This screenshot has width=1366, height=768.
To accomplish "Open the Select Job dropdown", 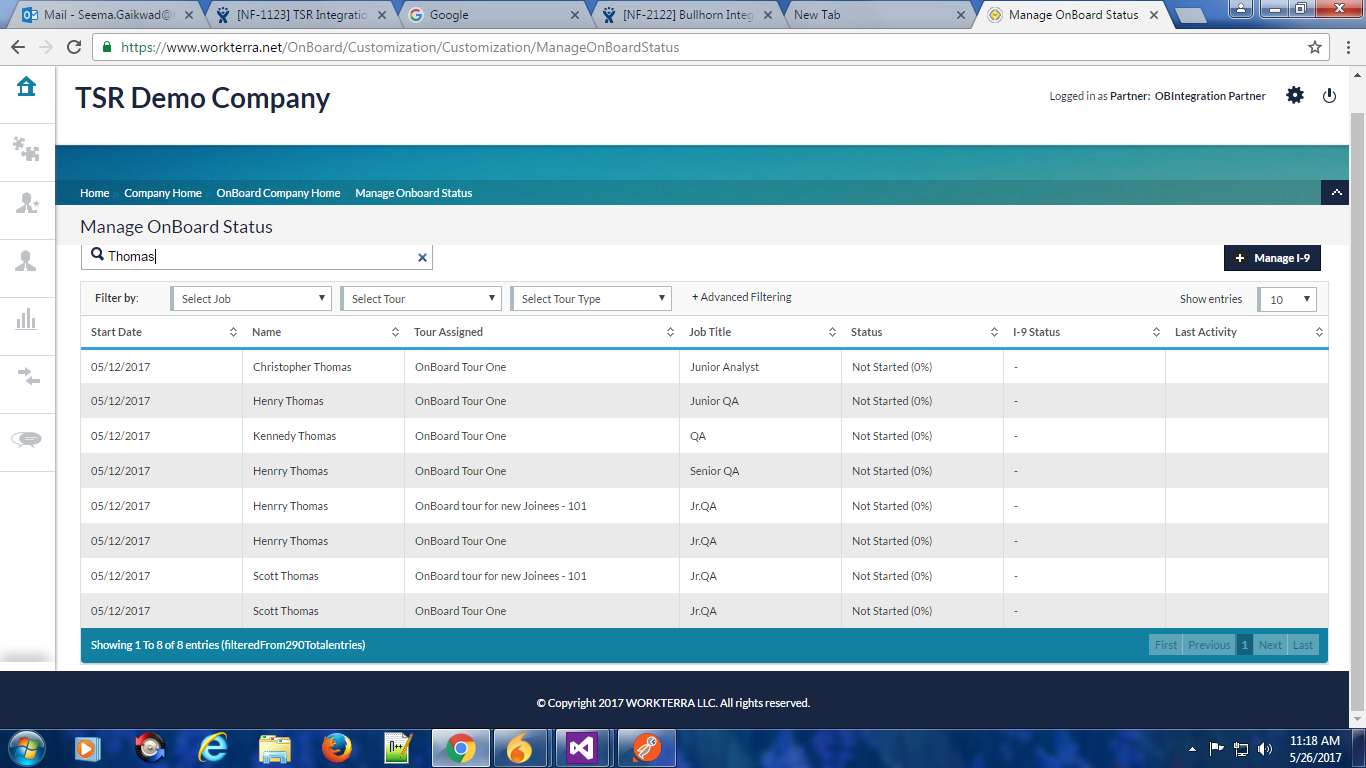I will (251, 298).
